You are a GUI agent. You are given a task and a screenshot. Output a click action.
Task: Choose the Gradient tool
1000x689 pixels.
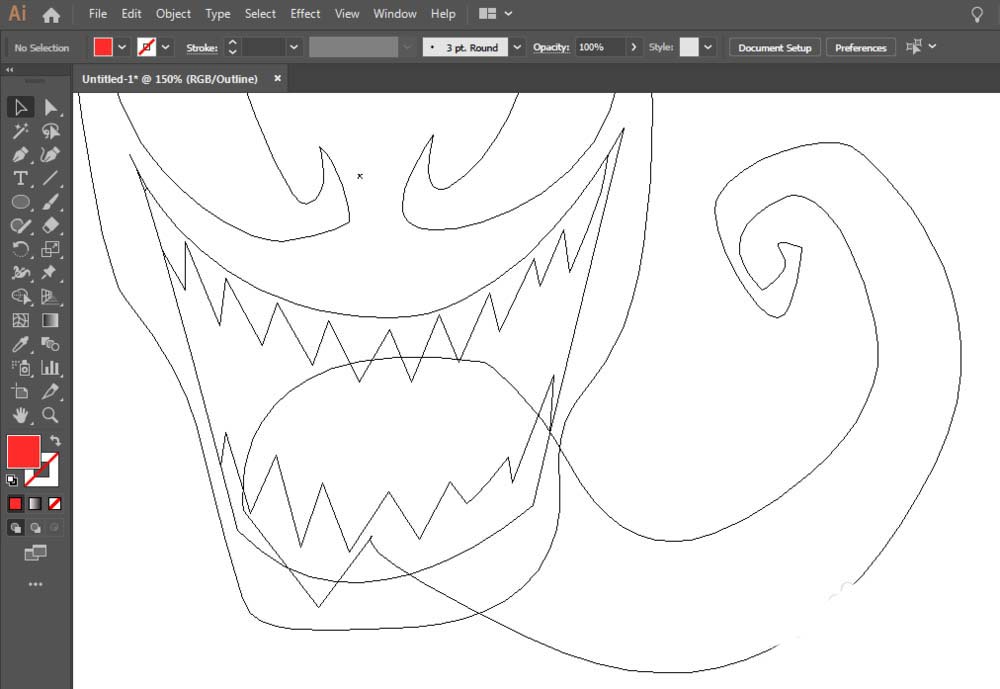(50, 320)
